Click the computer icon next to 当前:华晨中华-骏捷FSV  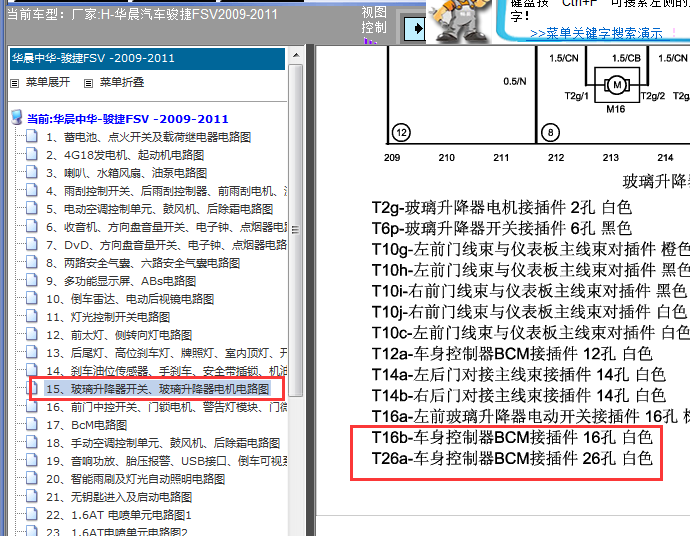(x=17, y=117)
